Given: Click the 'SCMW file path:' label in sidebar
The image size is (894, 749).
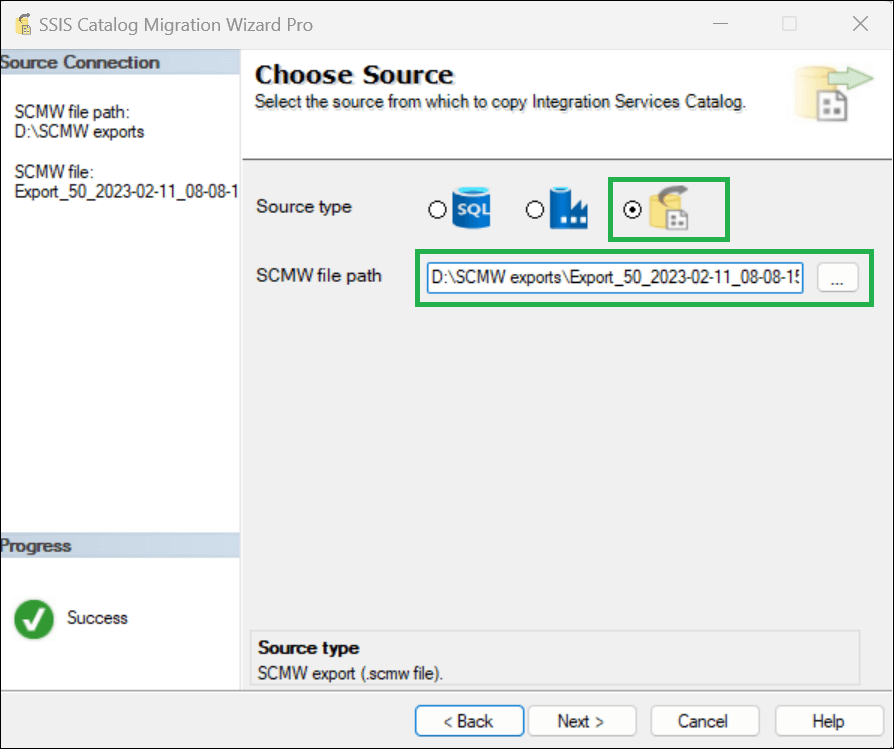Looking at the screenshot, I should pos(72,112).
